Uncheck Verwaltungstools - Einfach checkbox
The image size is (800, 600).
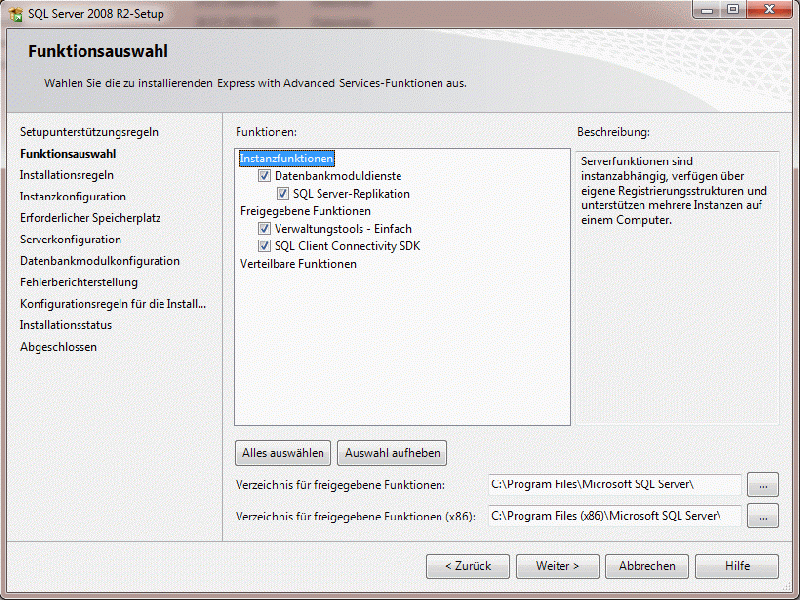click(x=264, y=229)
